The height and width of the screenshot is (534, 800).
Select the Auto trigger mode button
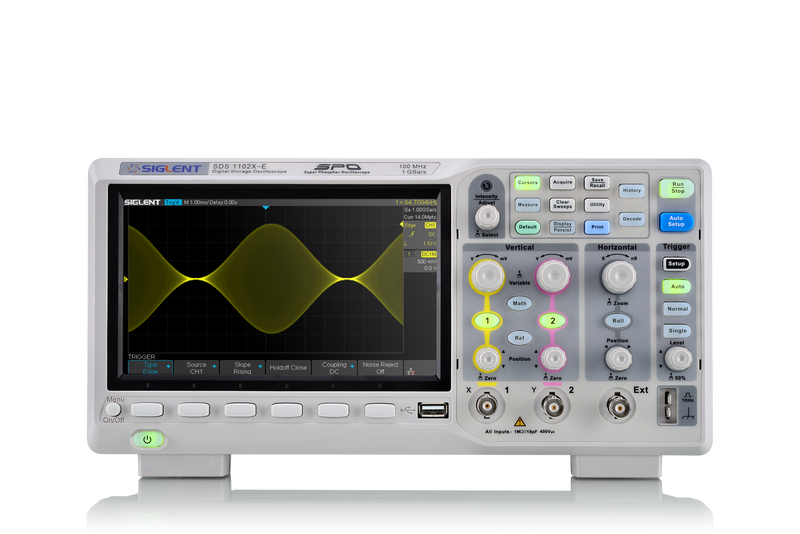click(677, 287)
